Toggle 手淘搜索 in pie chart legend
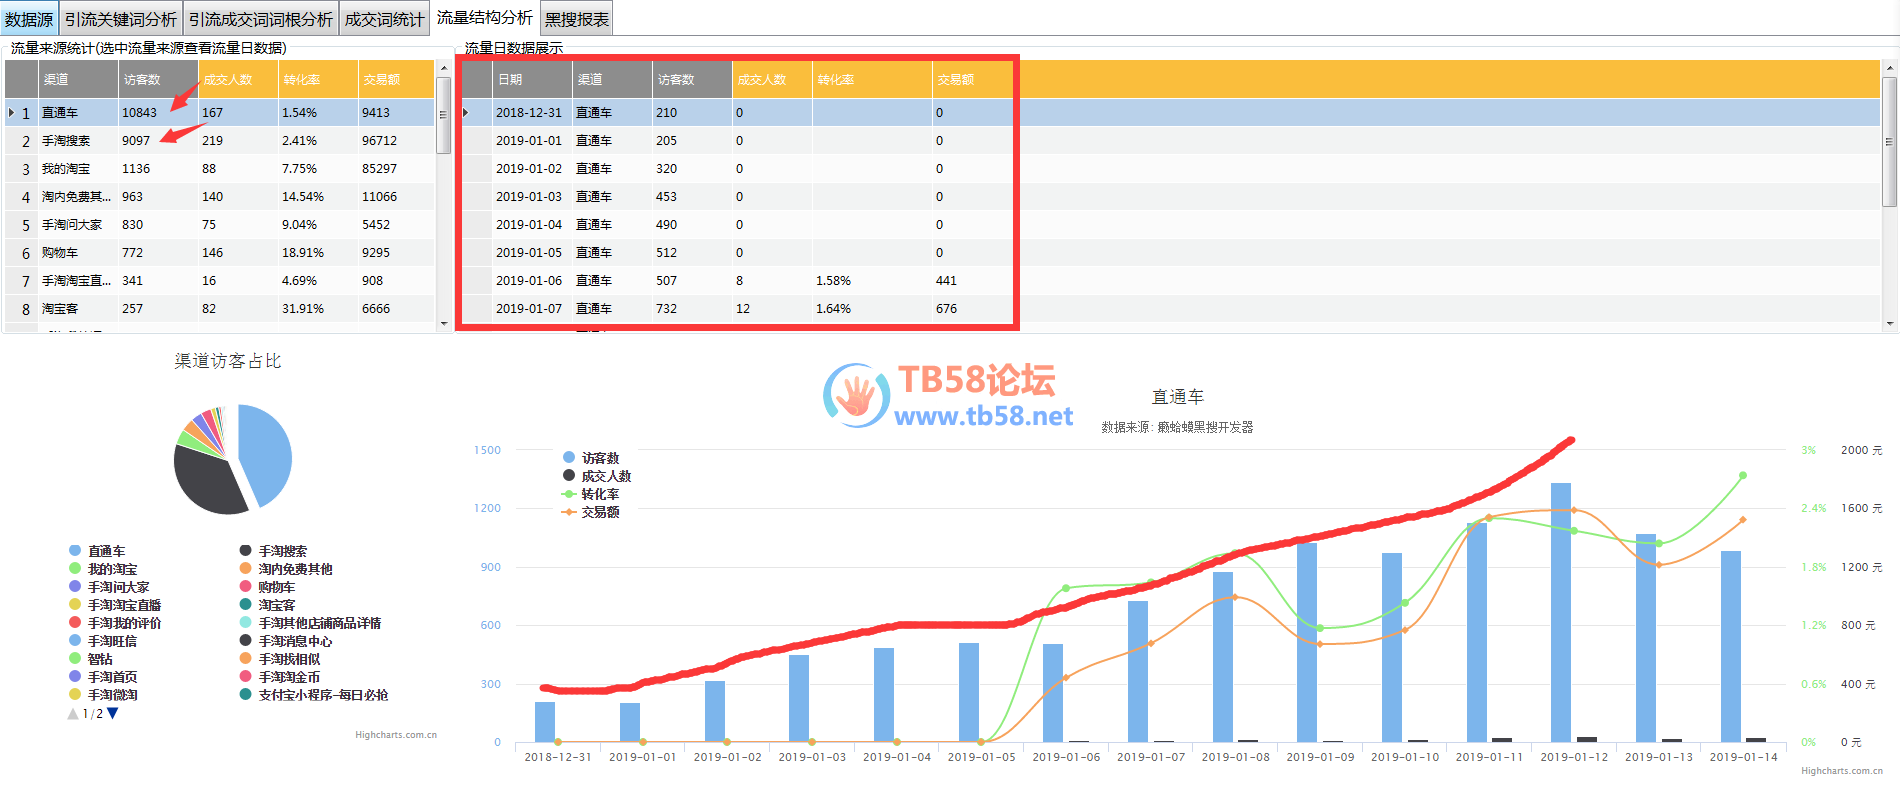1900x792 pixels. point(282,551)
